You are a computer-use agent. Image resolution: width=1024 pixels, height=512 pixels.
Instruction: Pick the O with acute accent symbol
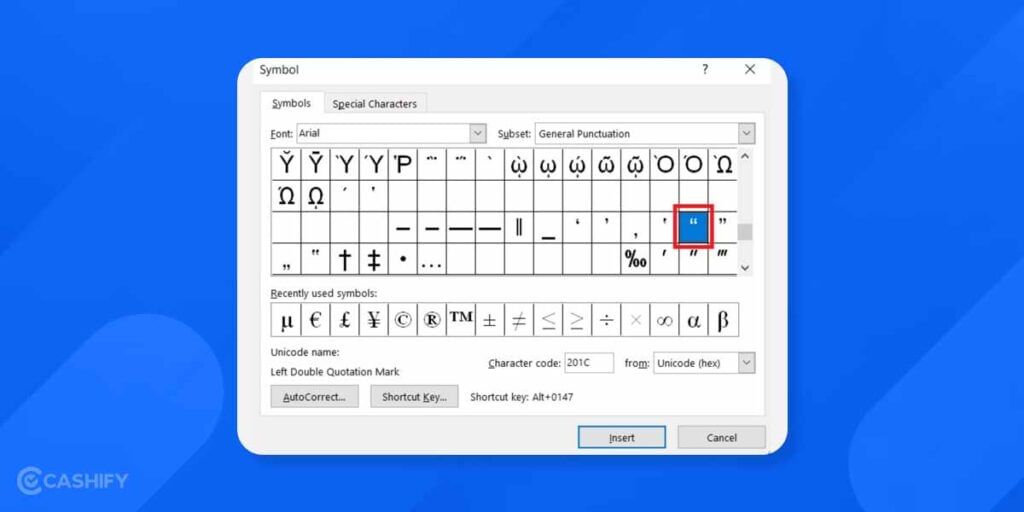pos(694,164)
